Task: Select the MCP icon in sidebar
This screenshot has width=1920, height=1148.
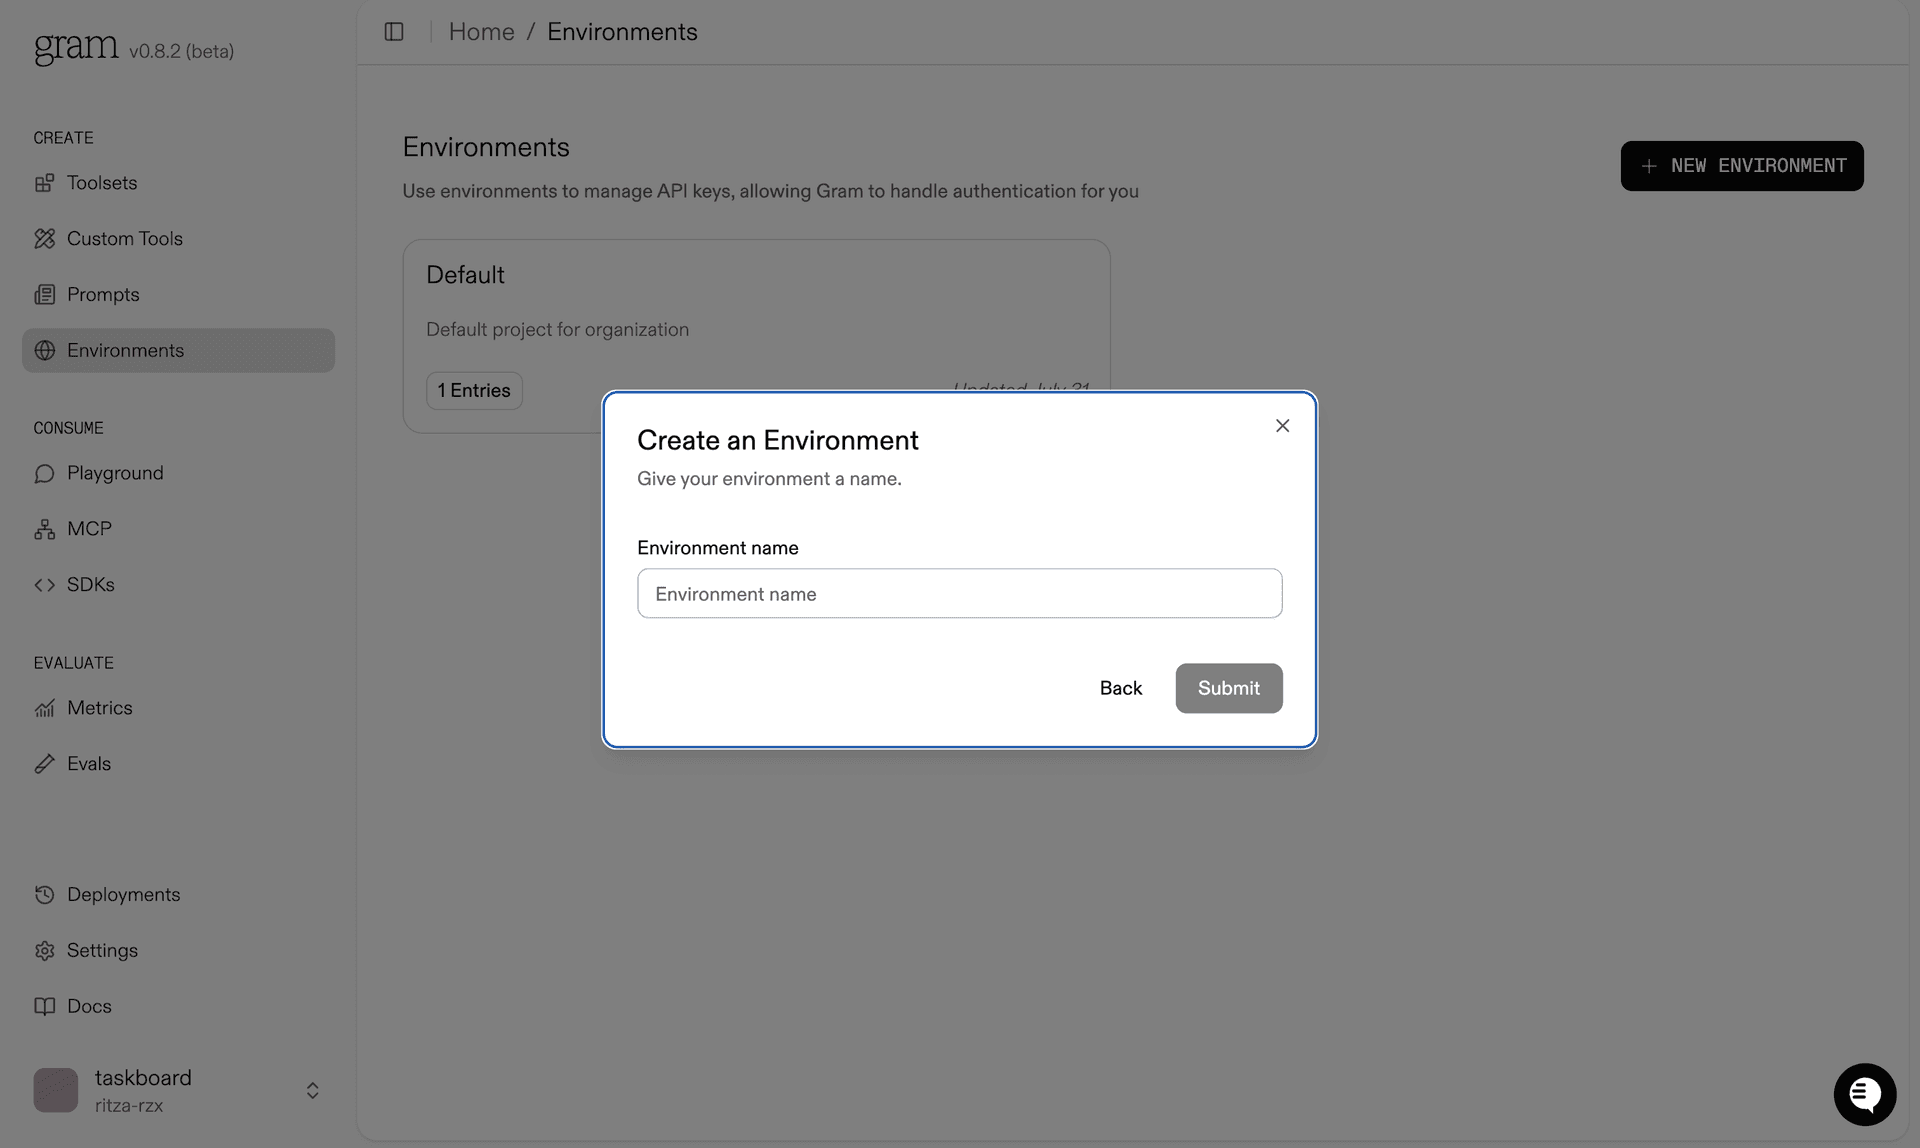Action: click(x=45, y=528)
